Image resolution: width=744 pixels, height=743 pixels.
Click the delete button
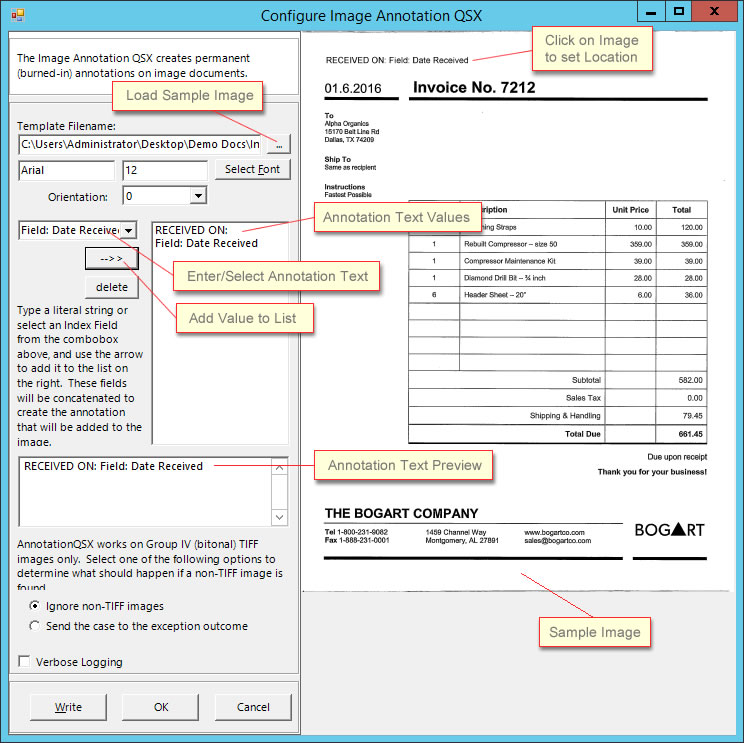click(112, 287)
